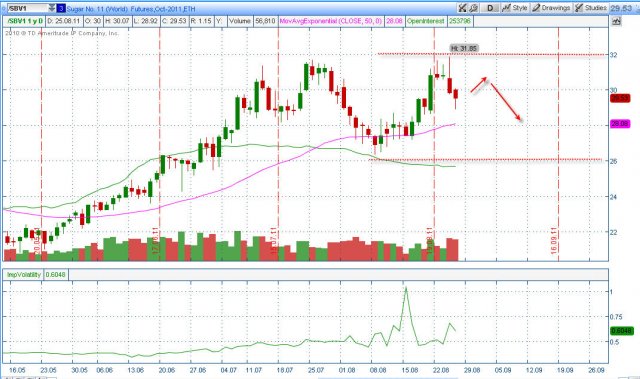Viewport: 640px width, 379px height.
Task: Click the 253796 open interest value
Action: 460,21
